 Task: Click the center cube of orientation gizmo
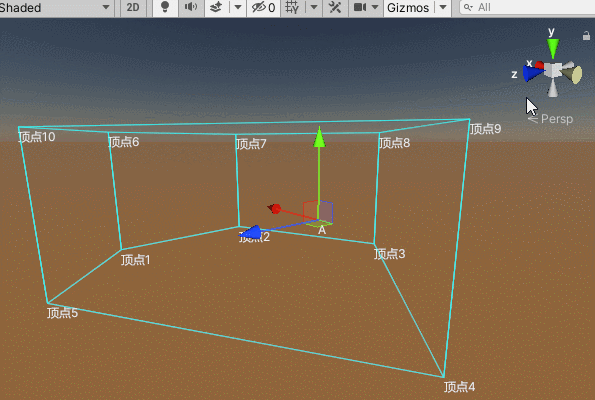pos(553,71)
